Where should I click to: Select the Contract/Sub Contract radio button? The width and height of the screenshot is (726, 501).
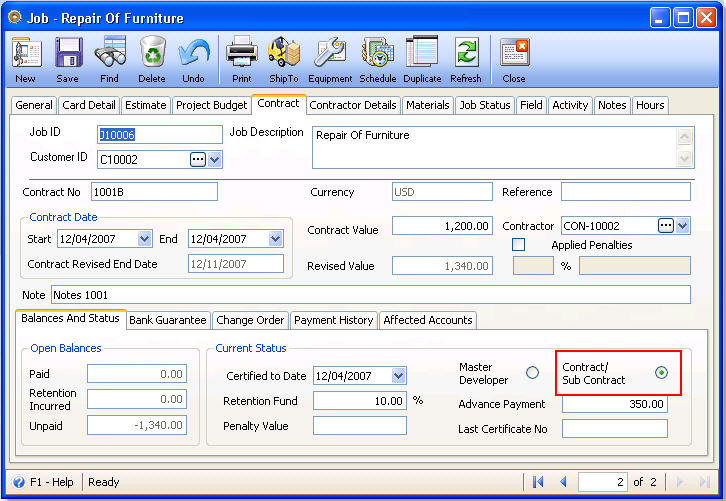(x=662, y=373)
